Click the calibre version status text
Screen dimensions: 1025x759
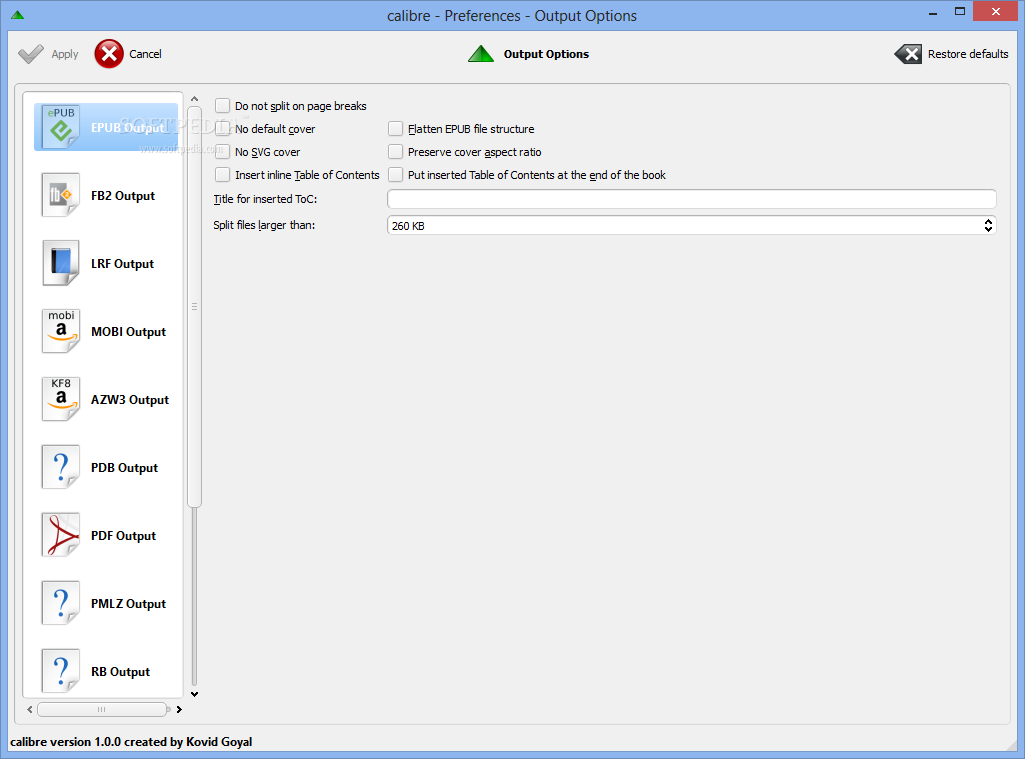click(131, 741)
